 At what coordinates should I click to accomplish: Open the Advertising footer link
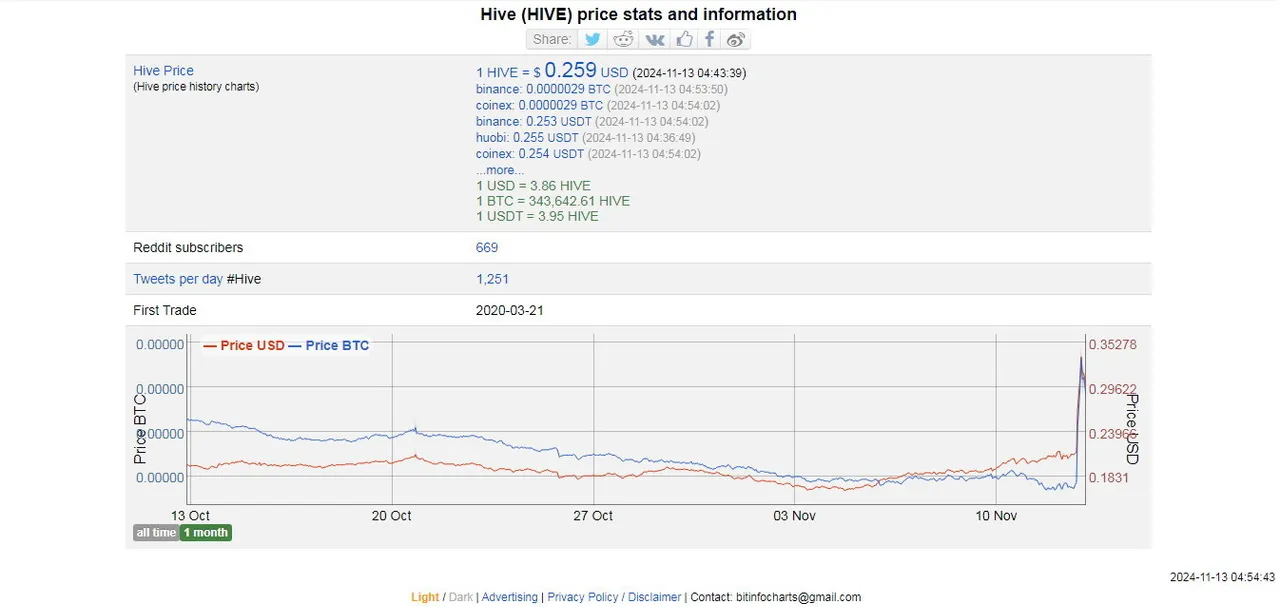[x=510, y=597]
